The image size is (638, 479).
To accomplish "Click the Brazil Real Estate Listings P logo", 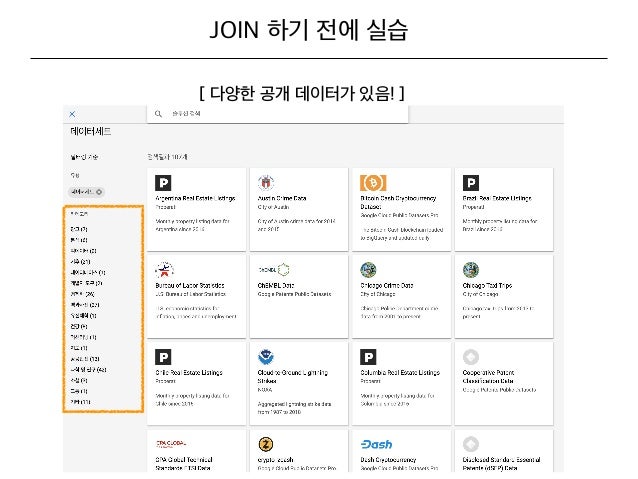I will click(x=471, y=183).
